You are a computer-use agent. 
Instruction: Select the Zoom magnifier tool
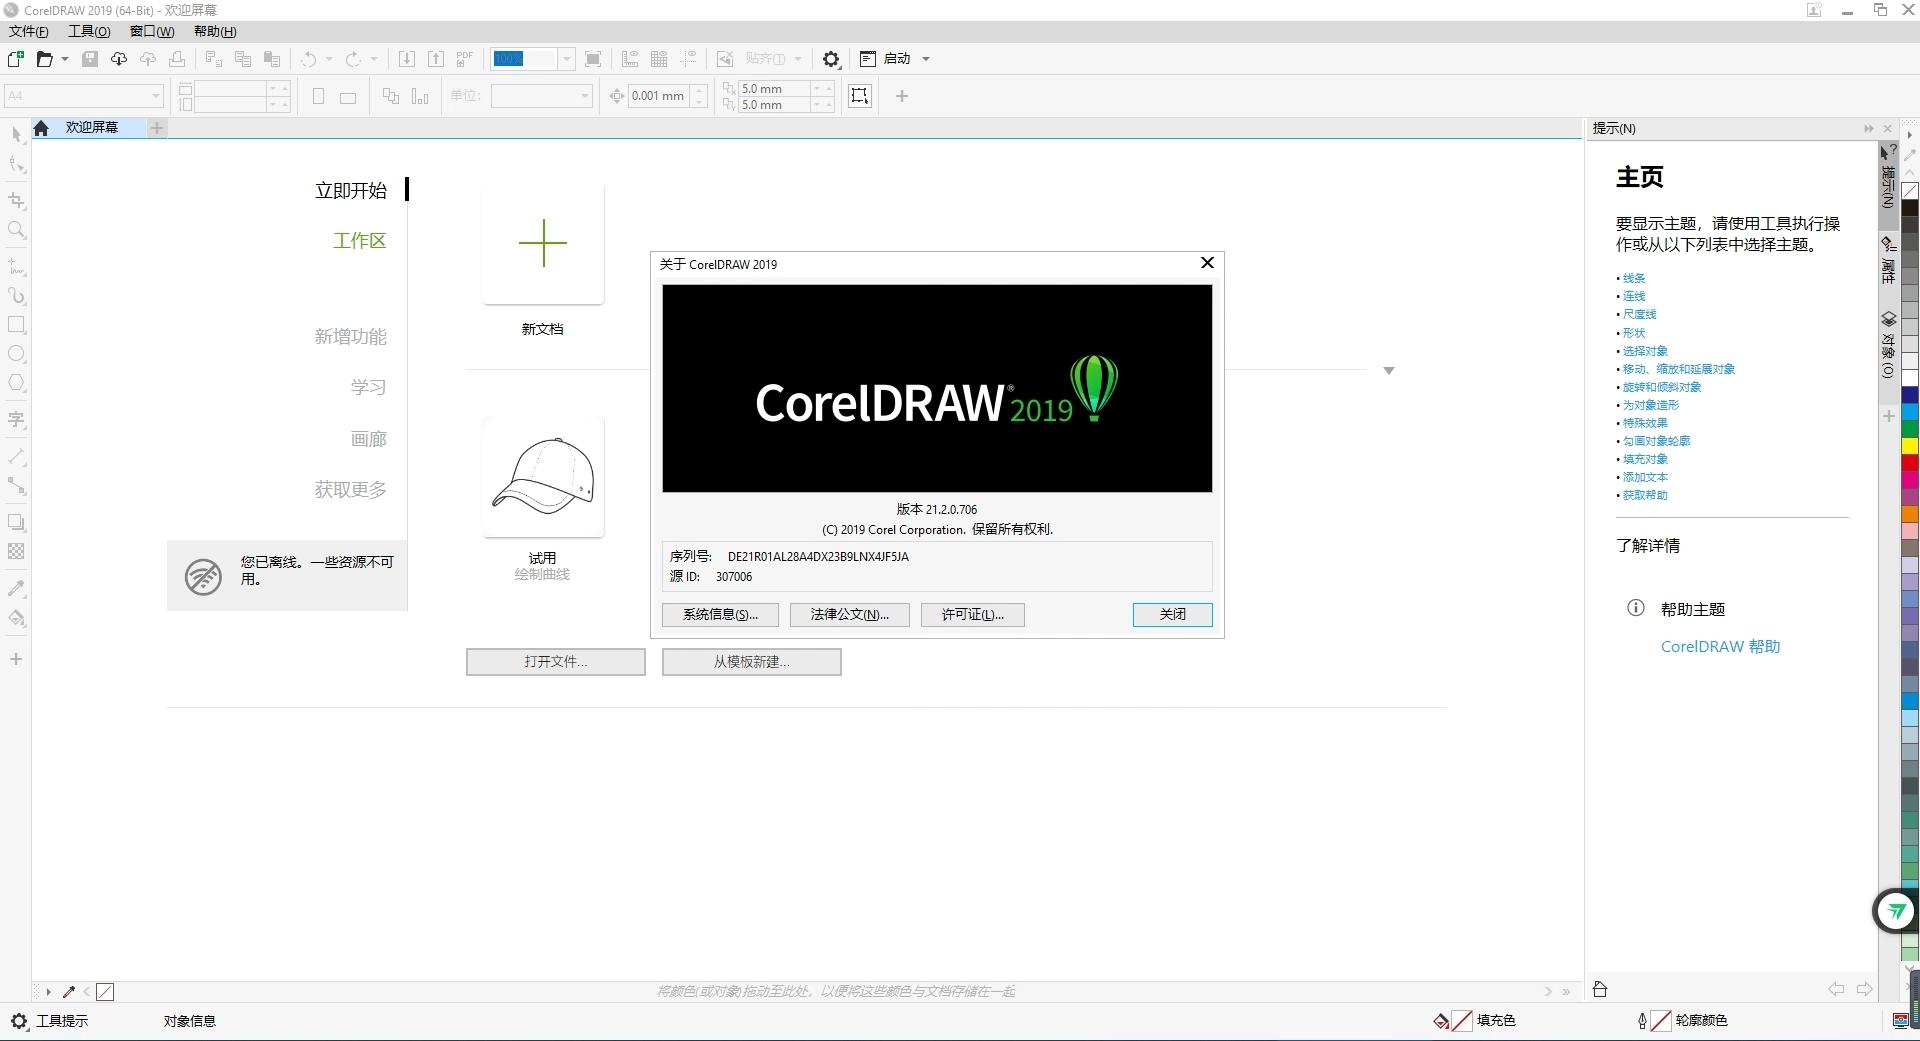[16, 230]
